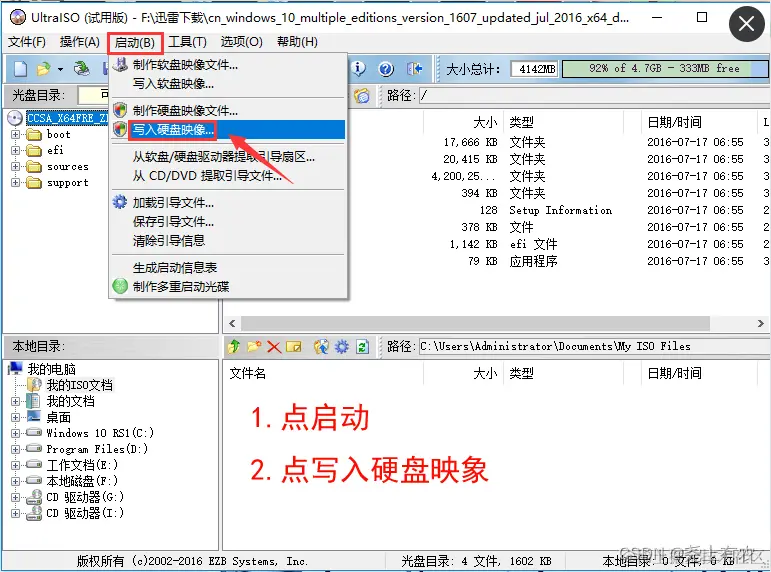Expand the boot folder node
Image resolution: width=771 pixels, height=572 pixels.
(x=15, y=134)
